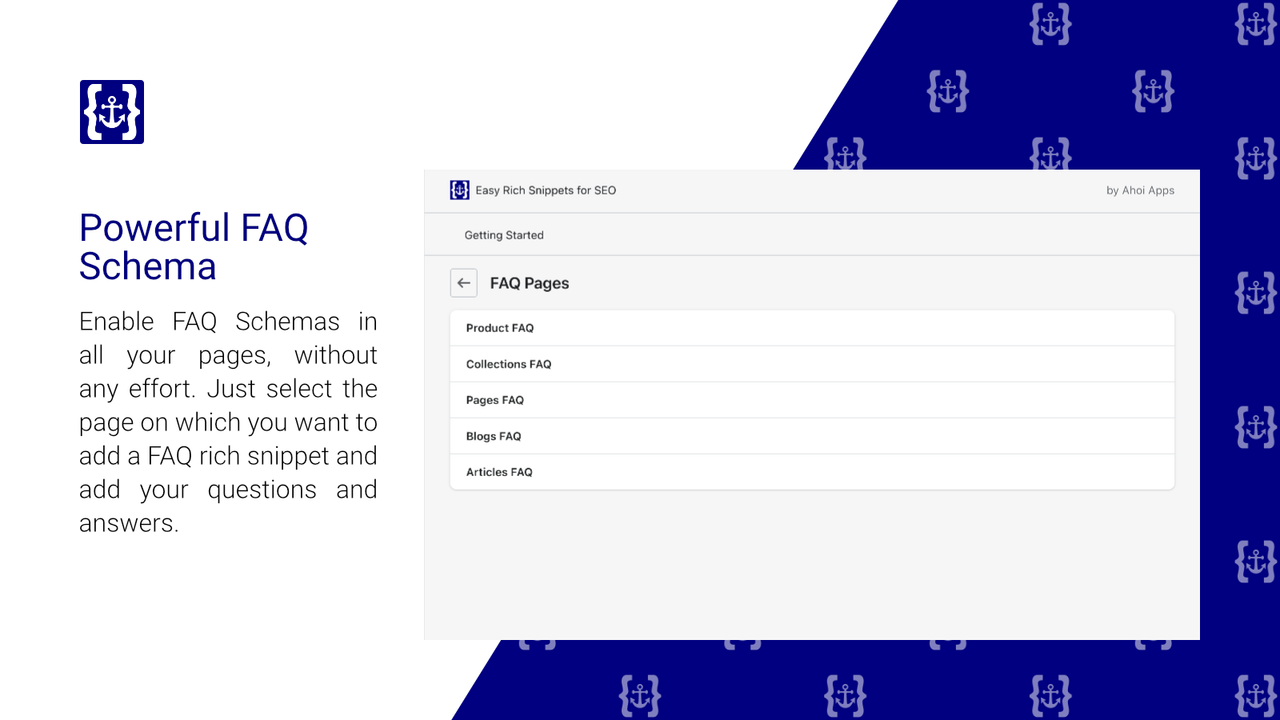The image size is (1280, 720).
Task: Click the FAQ Pages title text
Action: pos(529,283)
